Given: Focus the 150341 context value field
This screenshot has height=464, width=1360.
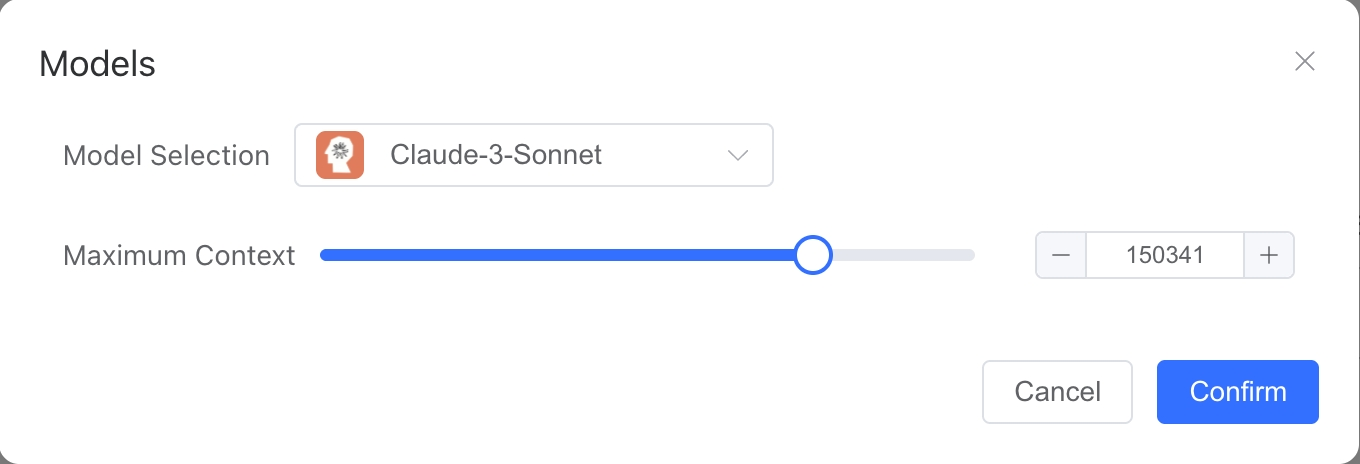Looking at the screenshot, I should pyautogui.click(x=1165, y=255).
